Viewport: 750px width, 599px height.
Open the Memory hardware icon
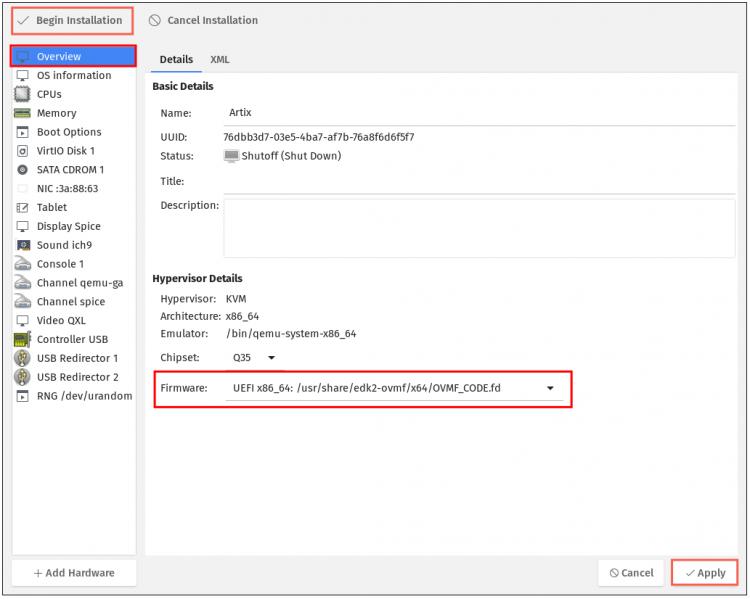[x=22, y=113]
